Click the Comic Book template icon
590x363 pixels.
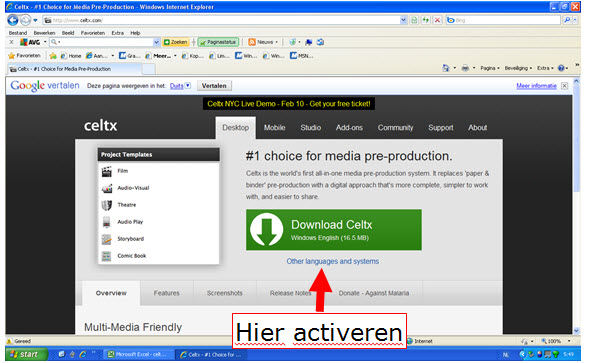point(107,256)
